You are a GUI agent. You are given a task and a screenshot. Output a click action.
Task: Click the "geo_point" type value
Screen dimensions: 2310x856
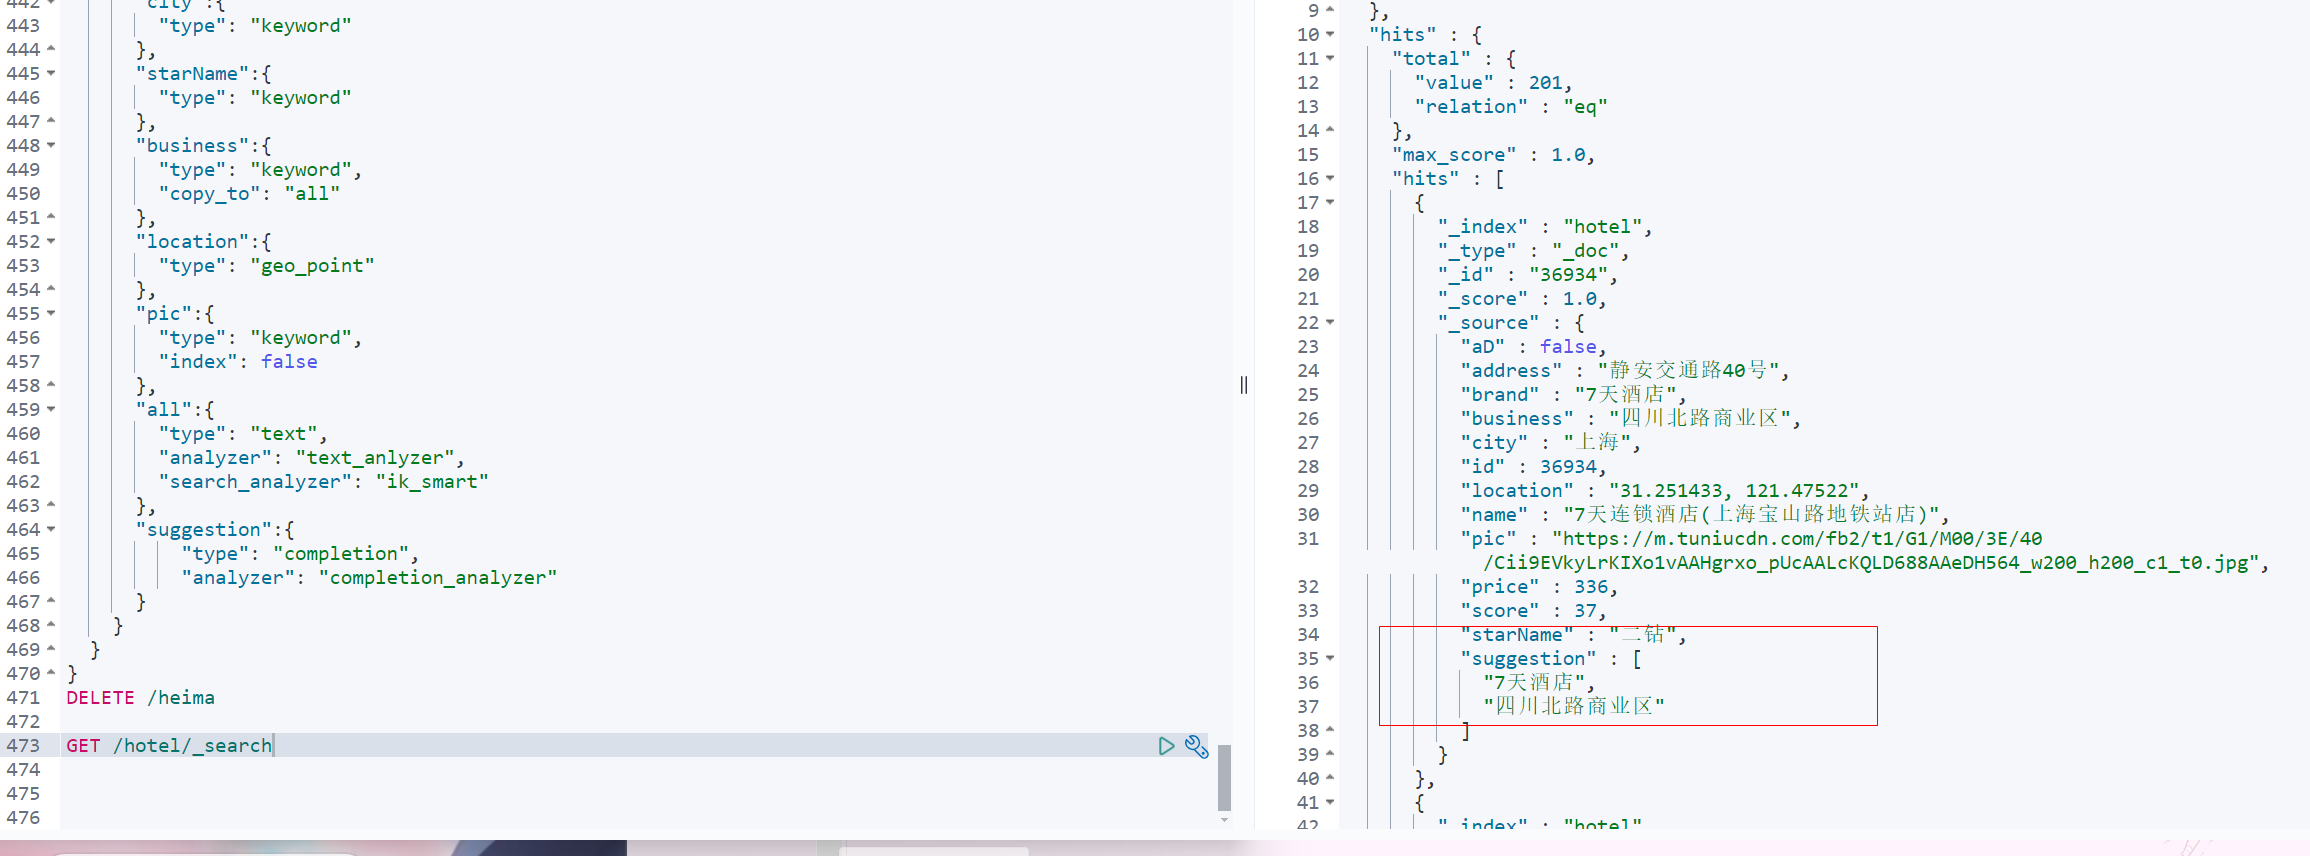[x=312, y=266]
